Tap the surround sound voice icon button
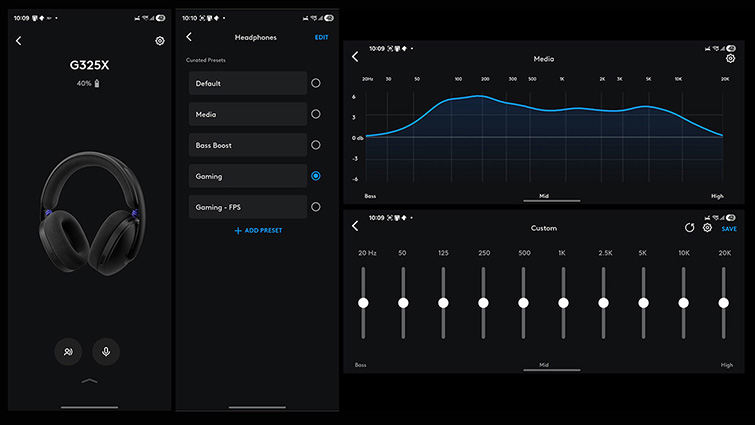Image resolution: width=755 pixels, height=425 pixels. [68, 351]
